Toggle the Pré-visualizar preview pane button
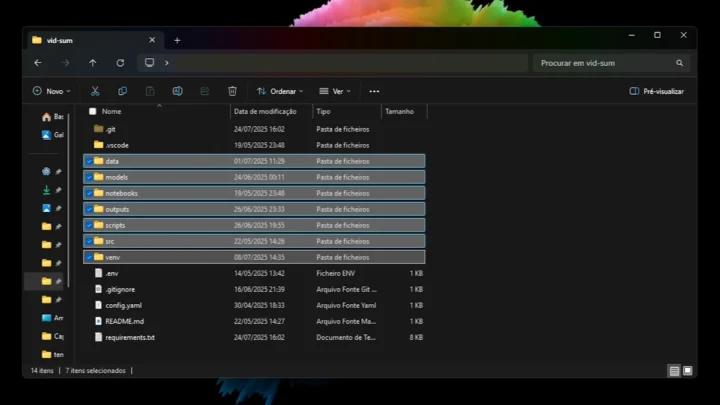This screenshot has width=720, height=405. point(657,91)
